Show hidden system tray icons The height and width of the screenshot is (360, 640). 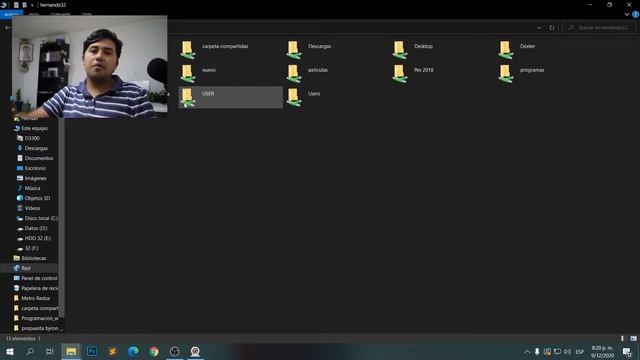tap(527, 351)
